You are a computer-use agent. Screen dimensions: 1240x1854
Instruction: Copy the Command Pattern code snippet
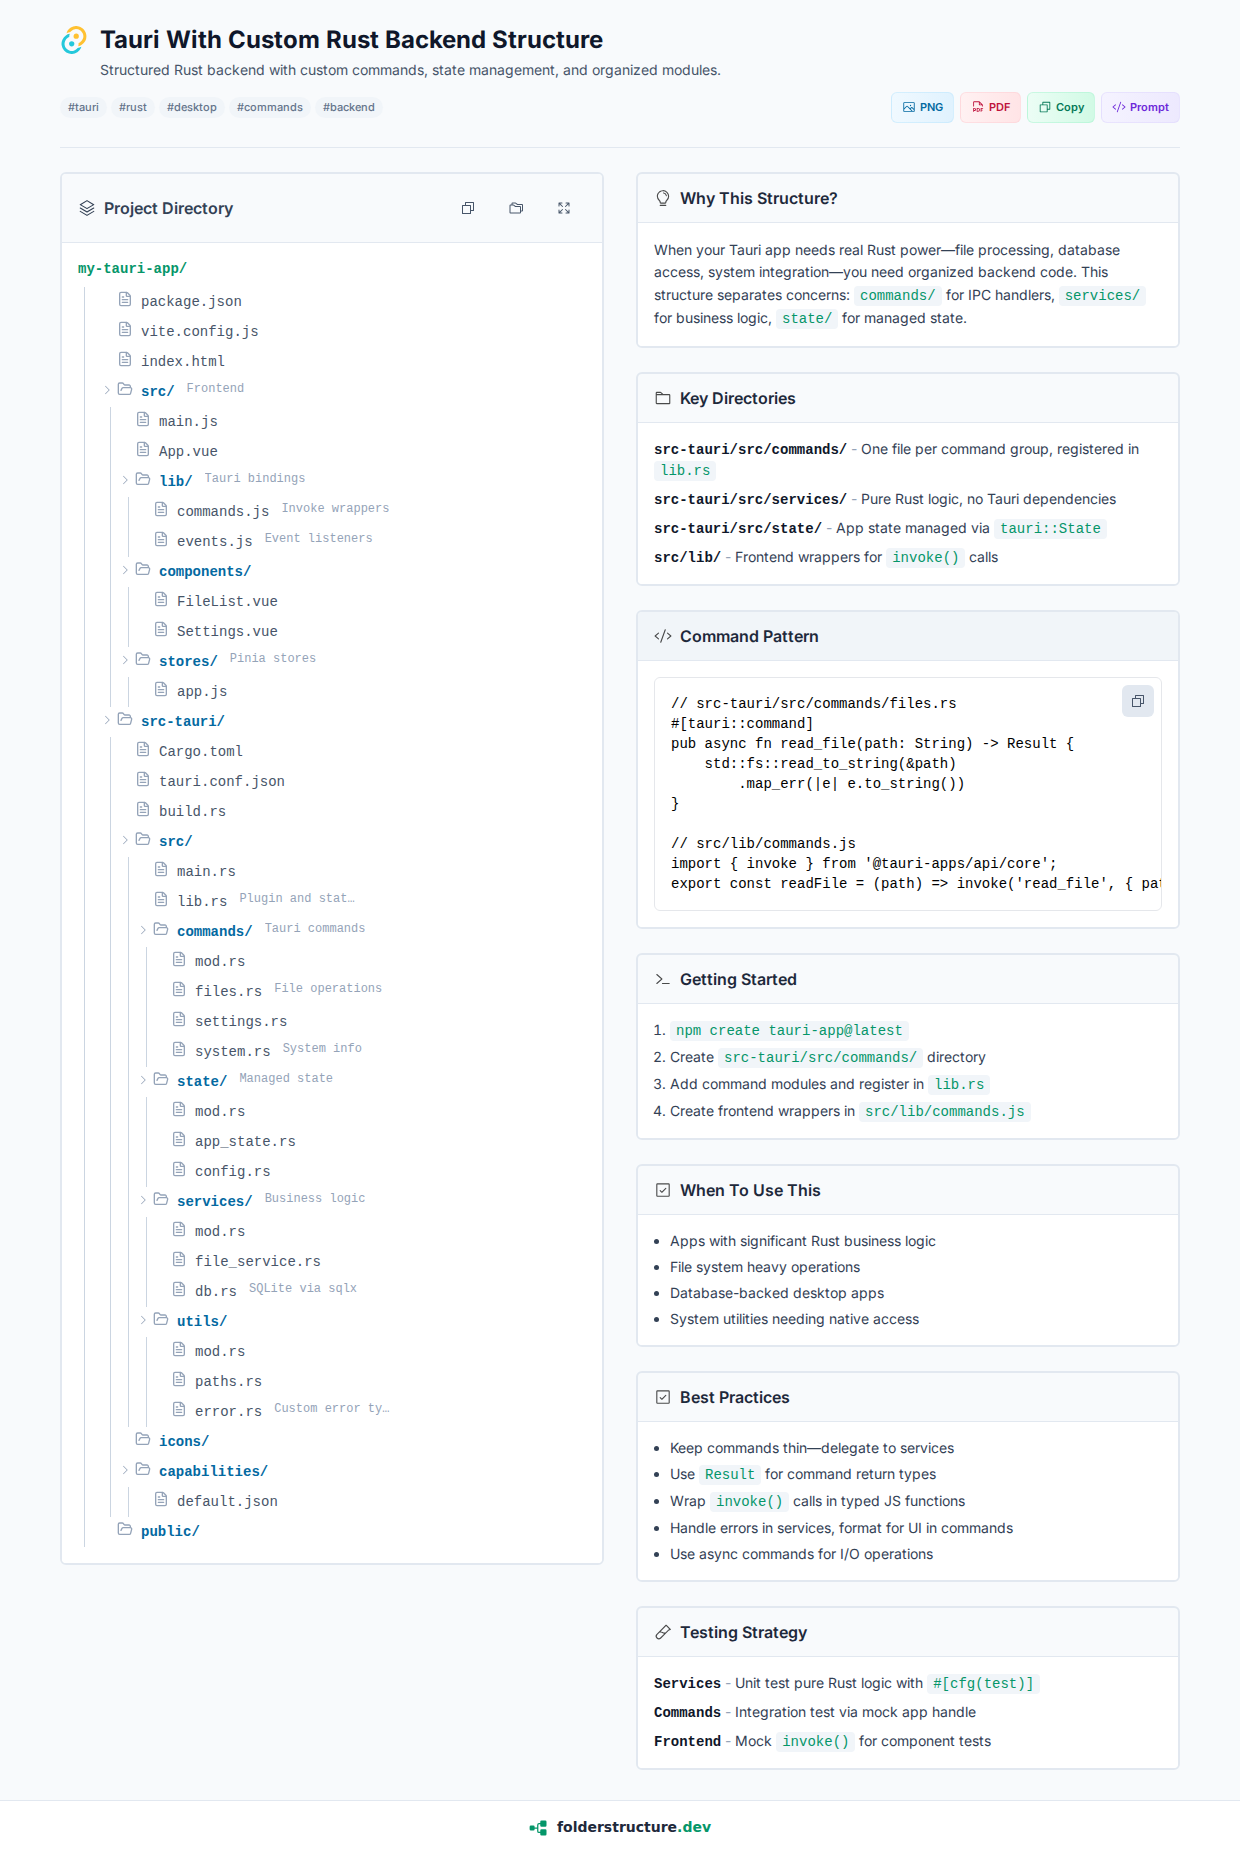tap(1137, 701)
